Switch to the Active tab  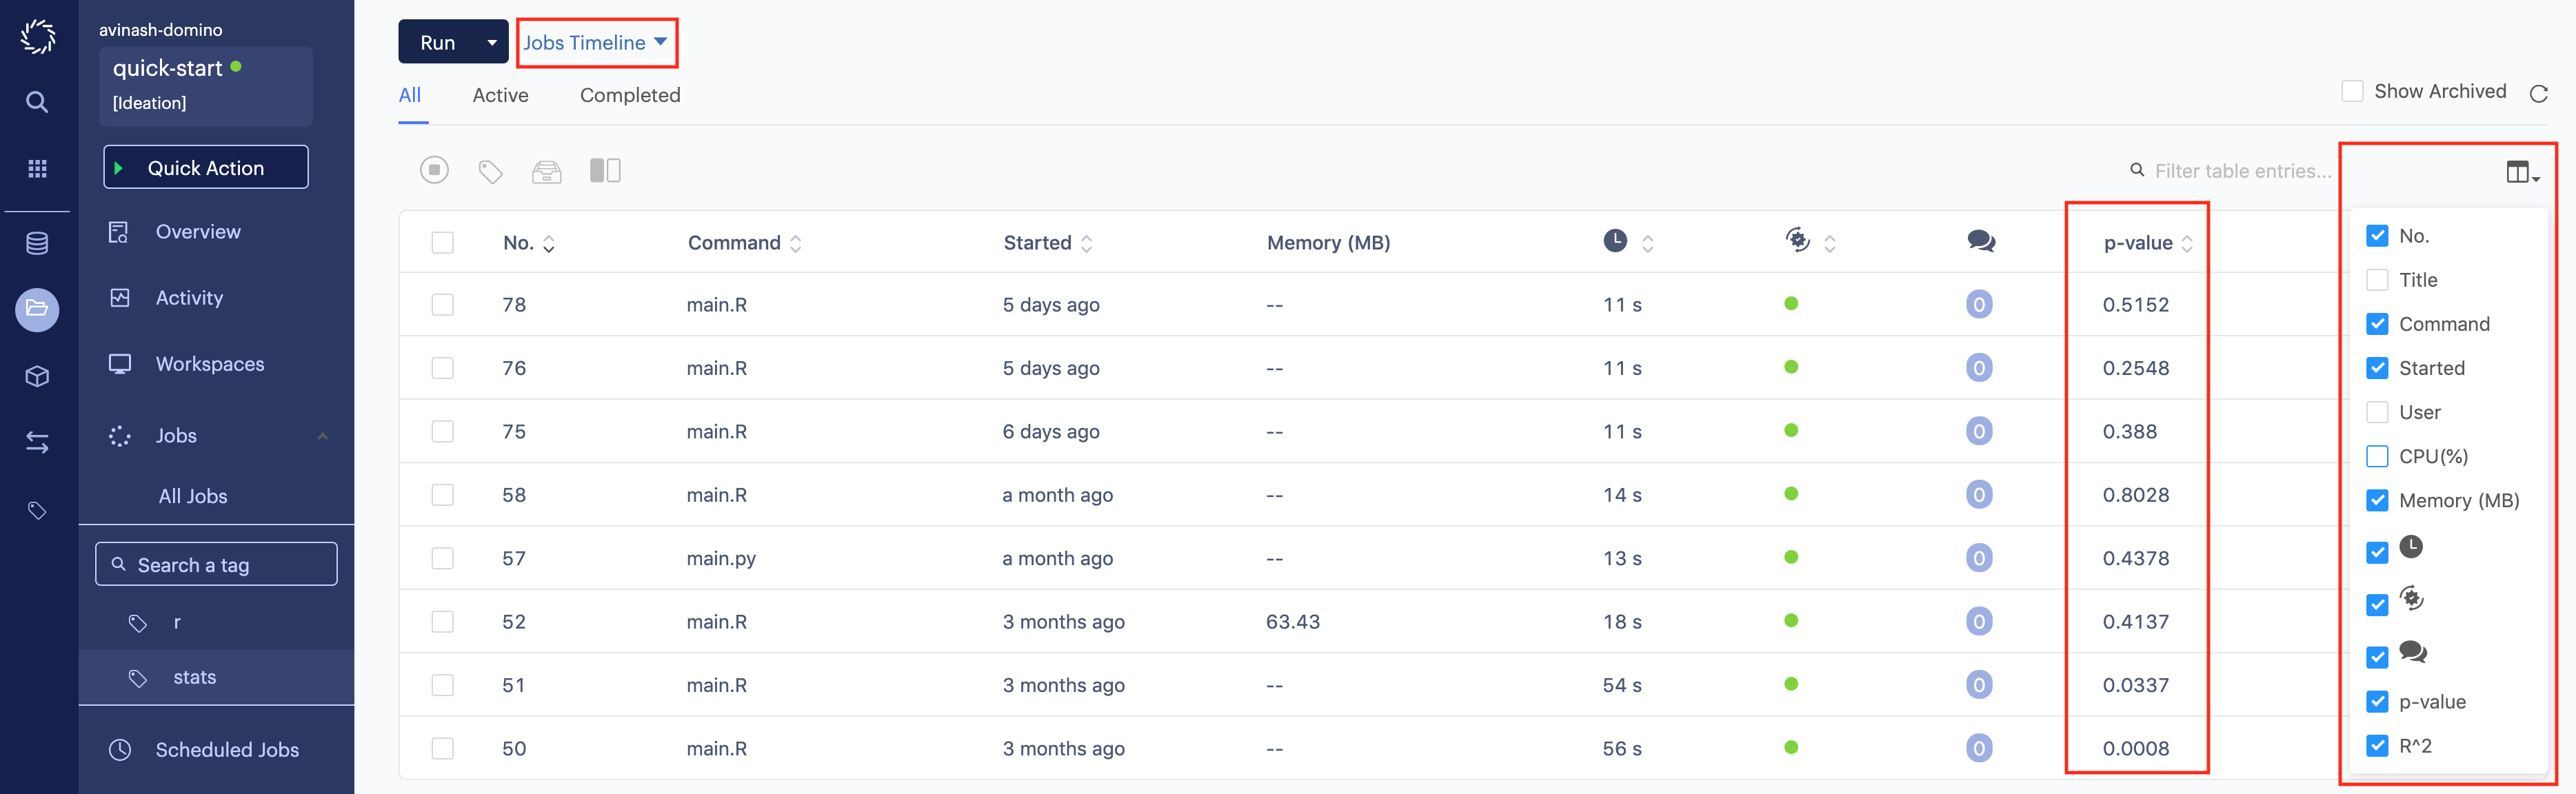[x=501, y=95]
